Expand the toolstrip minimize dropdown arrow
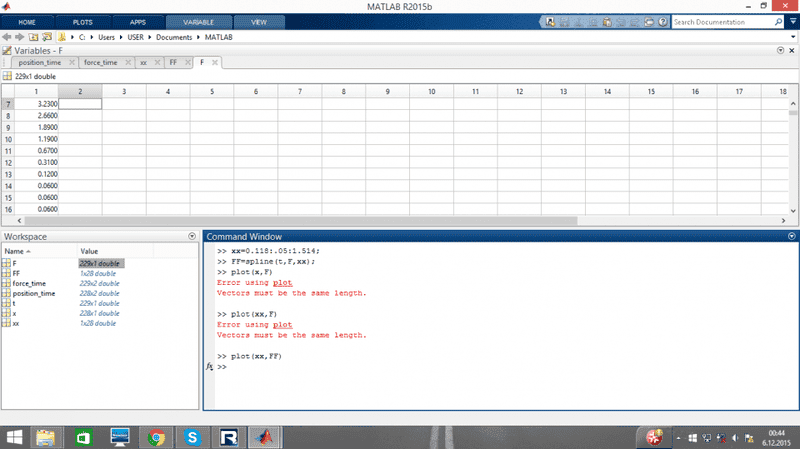The image size is (800, 449). tap(793, 21)
